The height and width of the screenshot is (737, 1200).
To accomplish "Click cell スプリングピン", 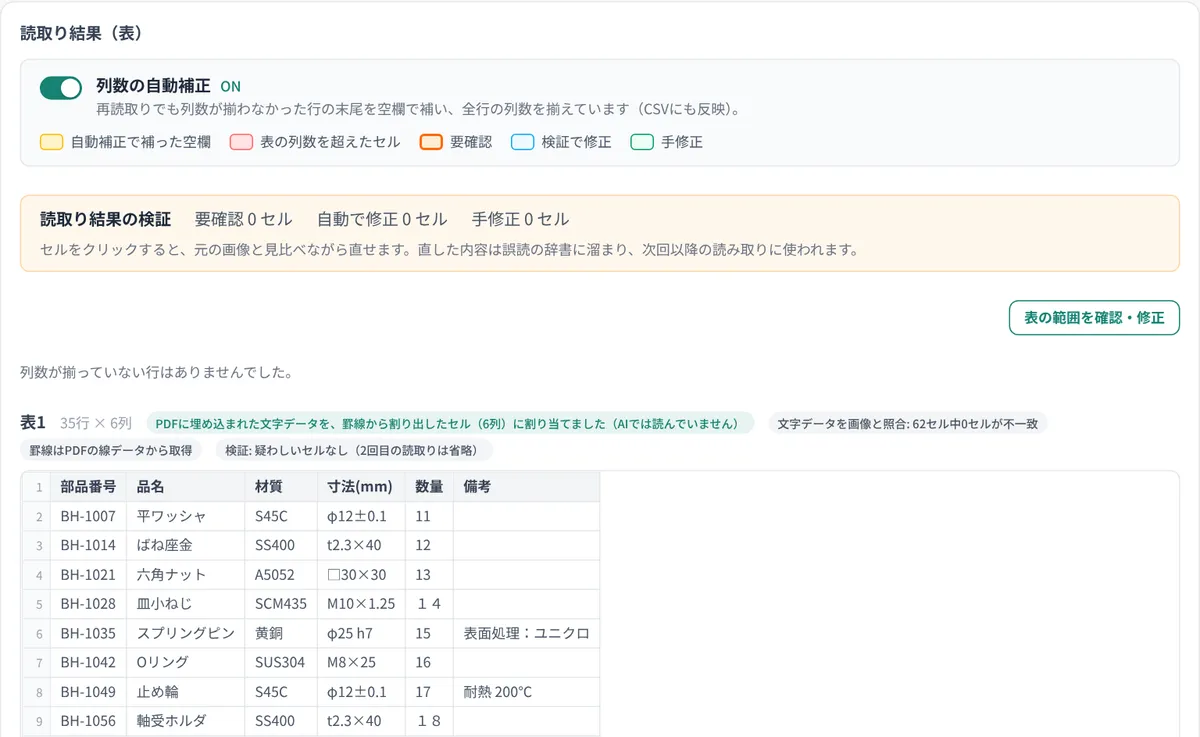I will 185,633.
